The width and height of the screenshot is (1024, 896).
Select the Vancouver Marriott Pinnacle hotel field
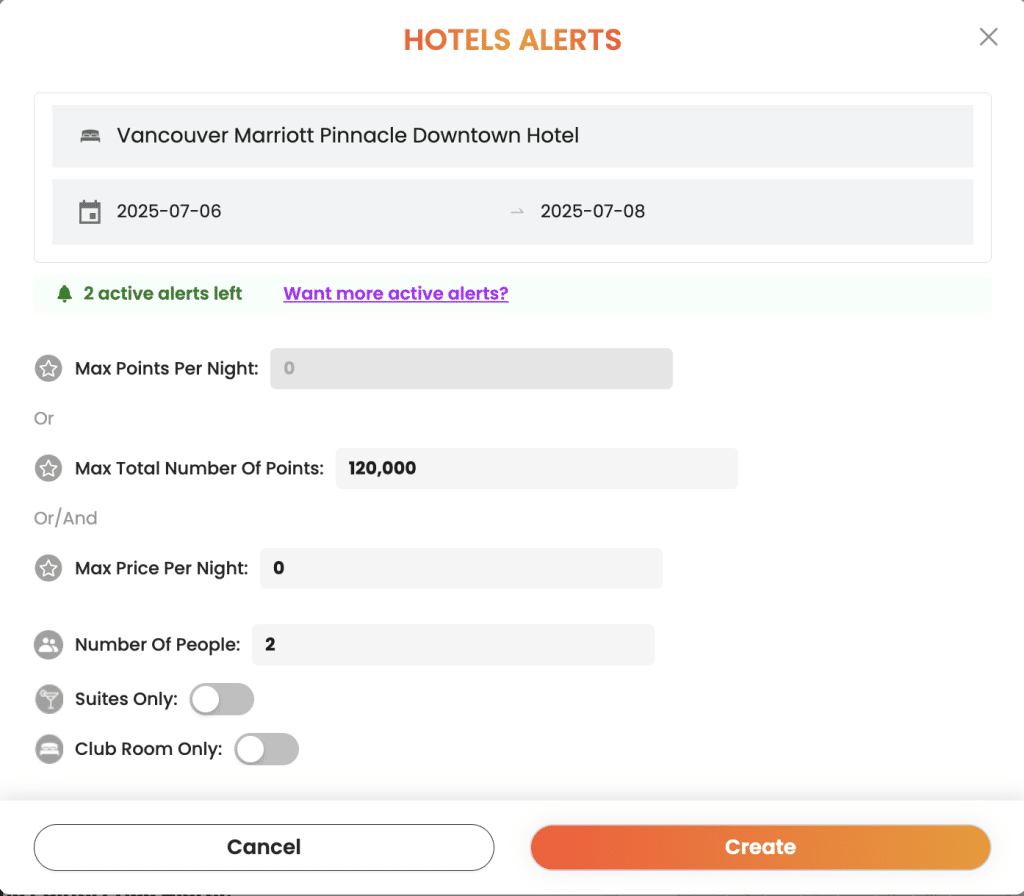pos(512,136)
